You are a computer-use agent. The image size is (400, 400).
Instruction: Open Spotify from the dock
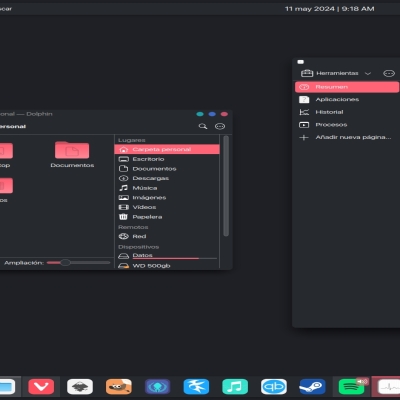[351, 388]
